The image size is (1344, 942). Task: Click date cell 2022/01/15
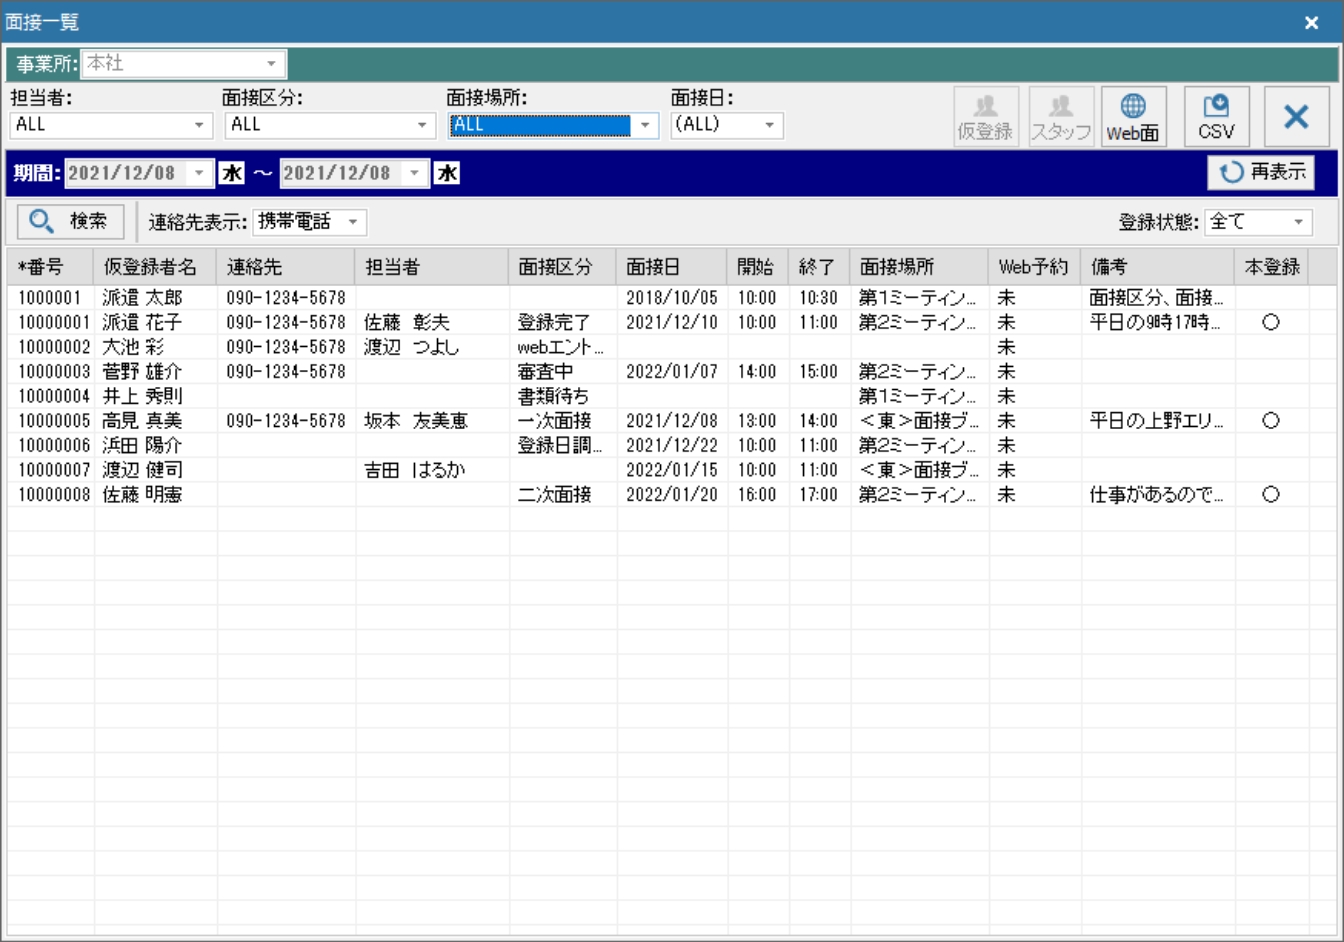coord(672,470)
